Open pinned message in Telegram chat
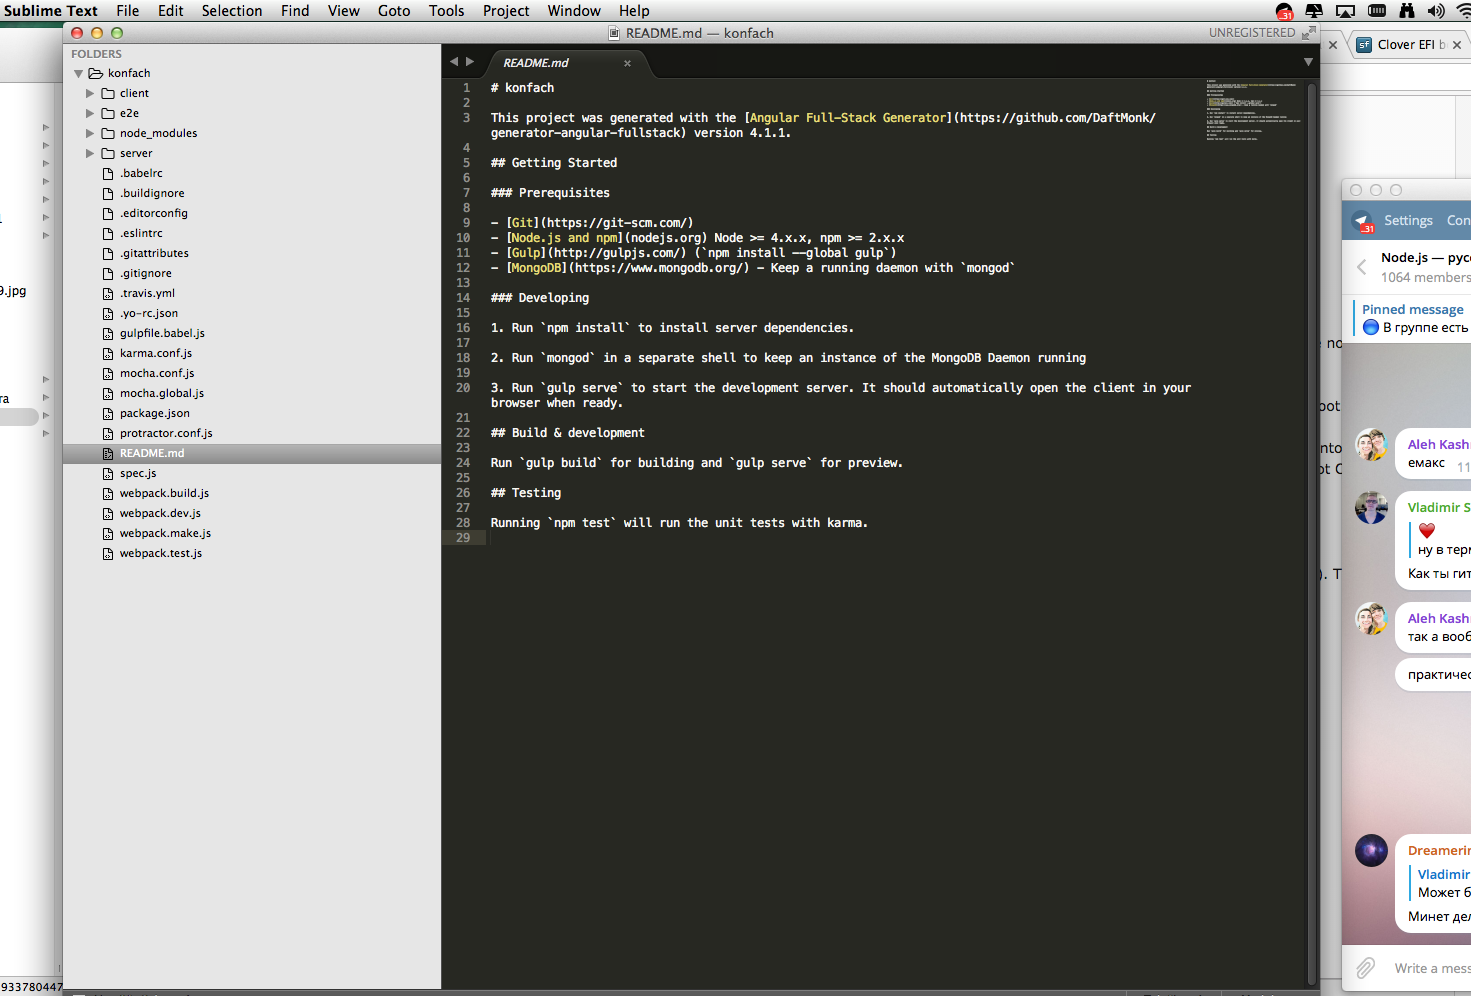Image resolution: width=1471 pixels, height=996 pixels. point(1412,318)
